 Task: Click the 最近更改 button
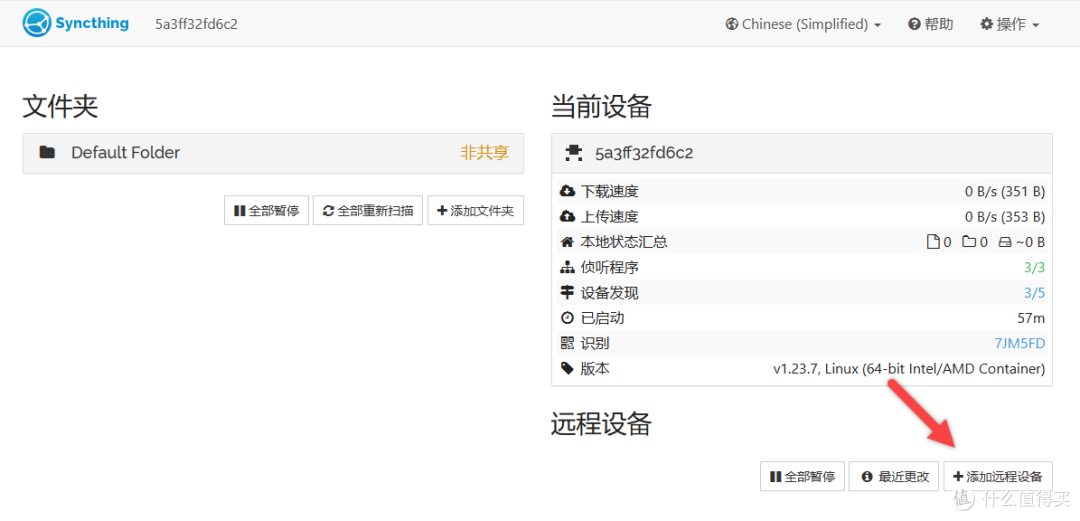pyautogui.click(x=894, y=476)
